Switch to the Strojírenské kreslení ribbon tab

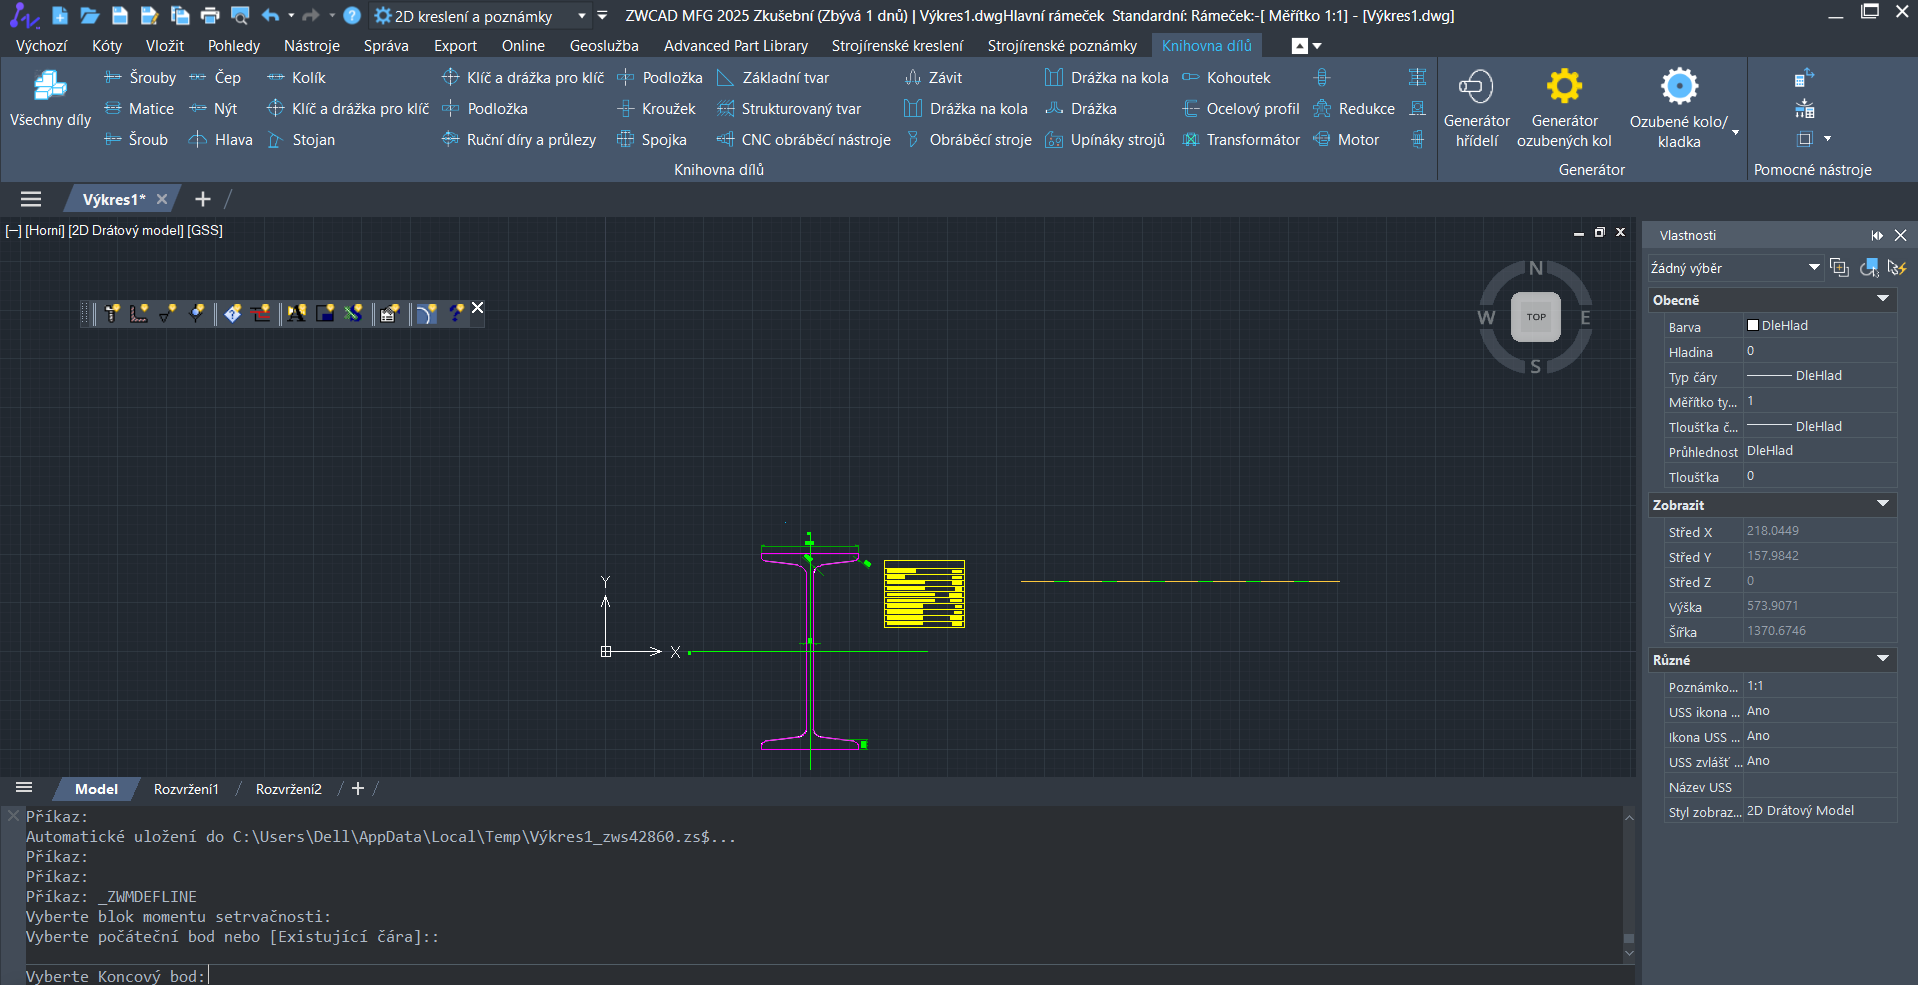click(897, 46)
